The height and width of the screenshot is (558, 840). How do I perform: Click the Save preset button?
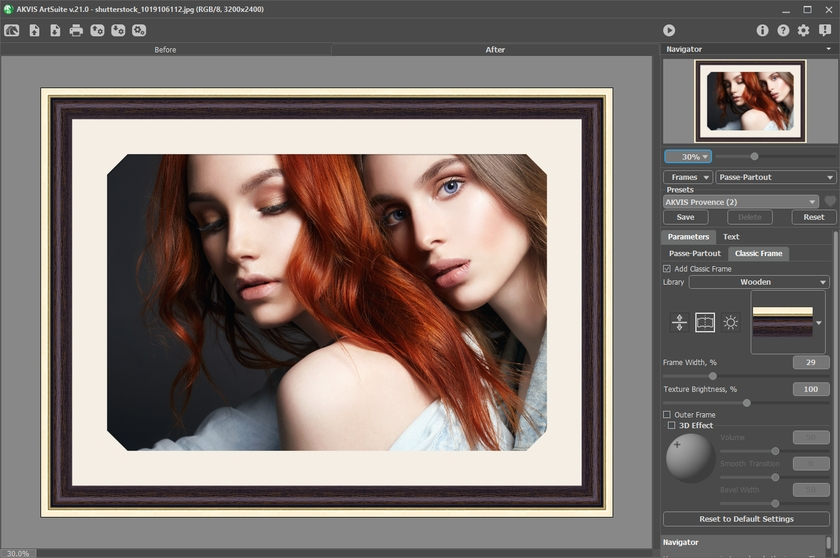point(685,217)
